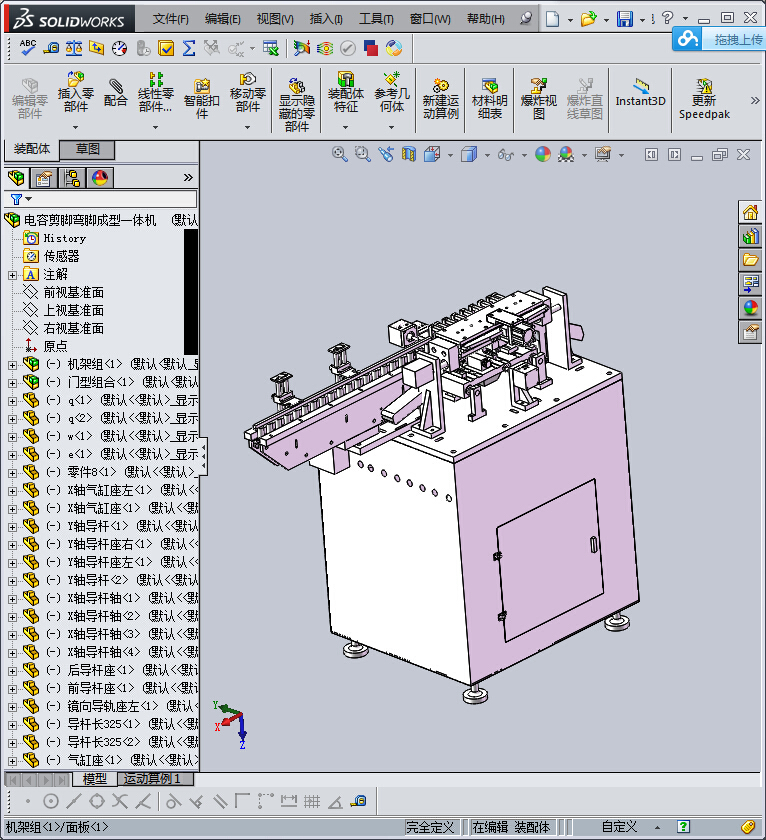Click the Save disk icon
The height and width of the screenshot is (840, 766).
pyautogui.click(x=625, y=19)
